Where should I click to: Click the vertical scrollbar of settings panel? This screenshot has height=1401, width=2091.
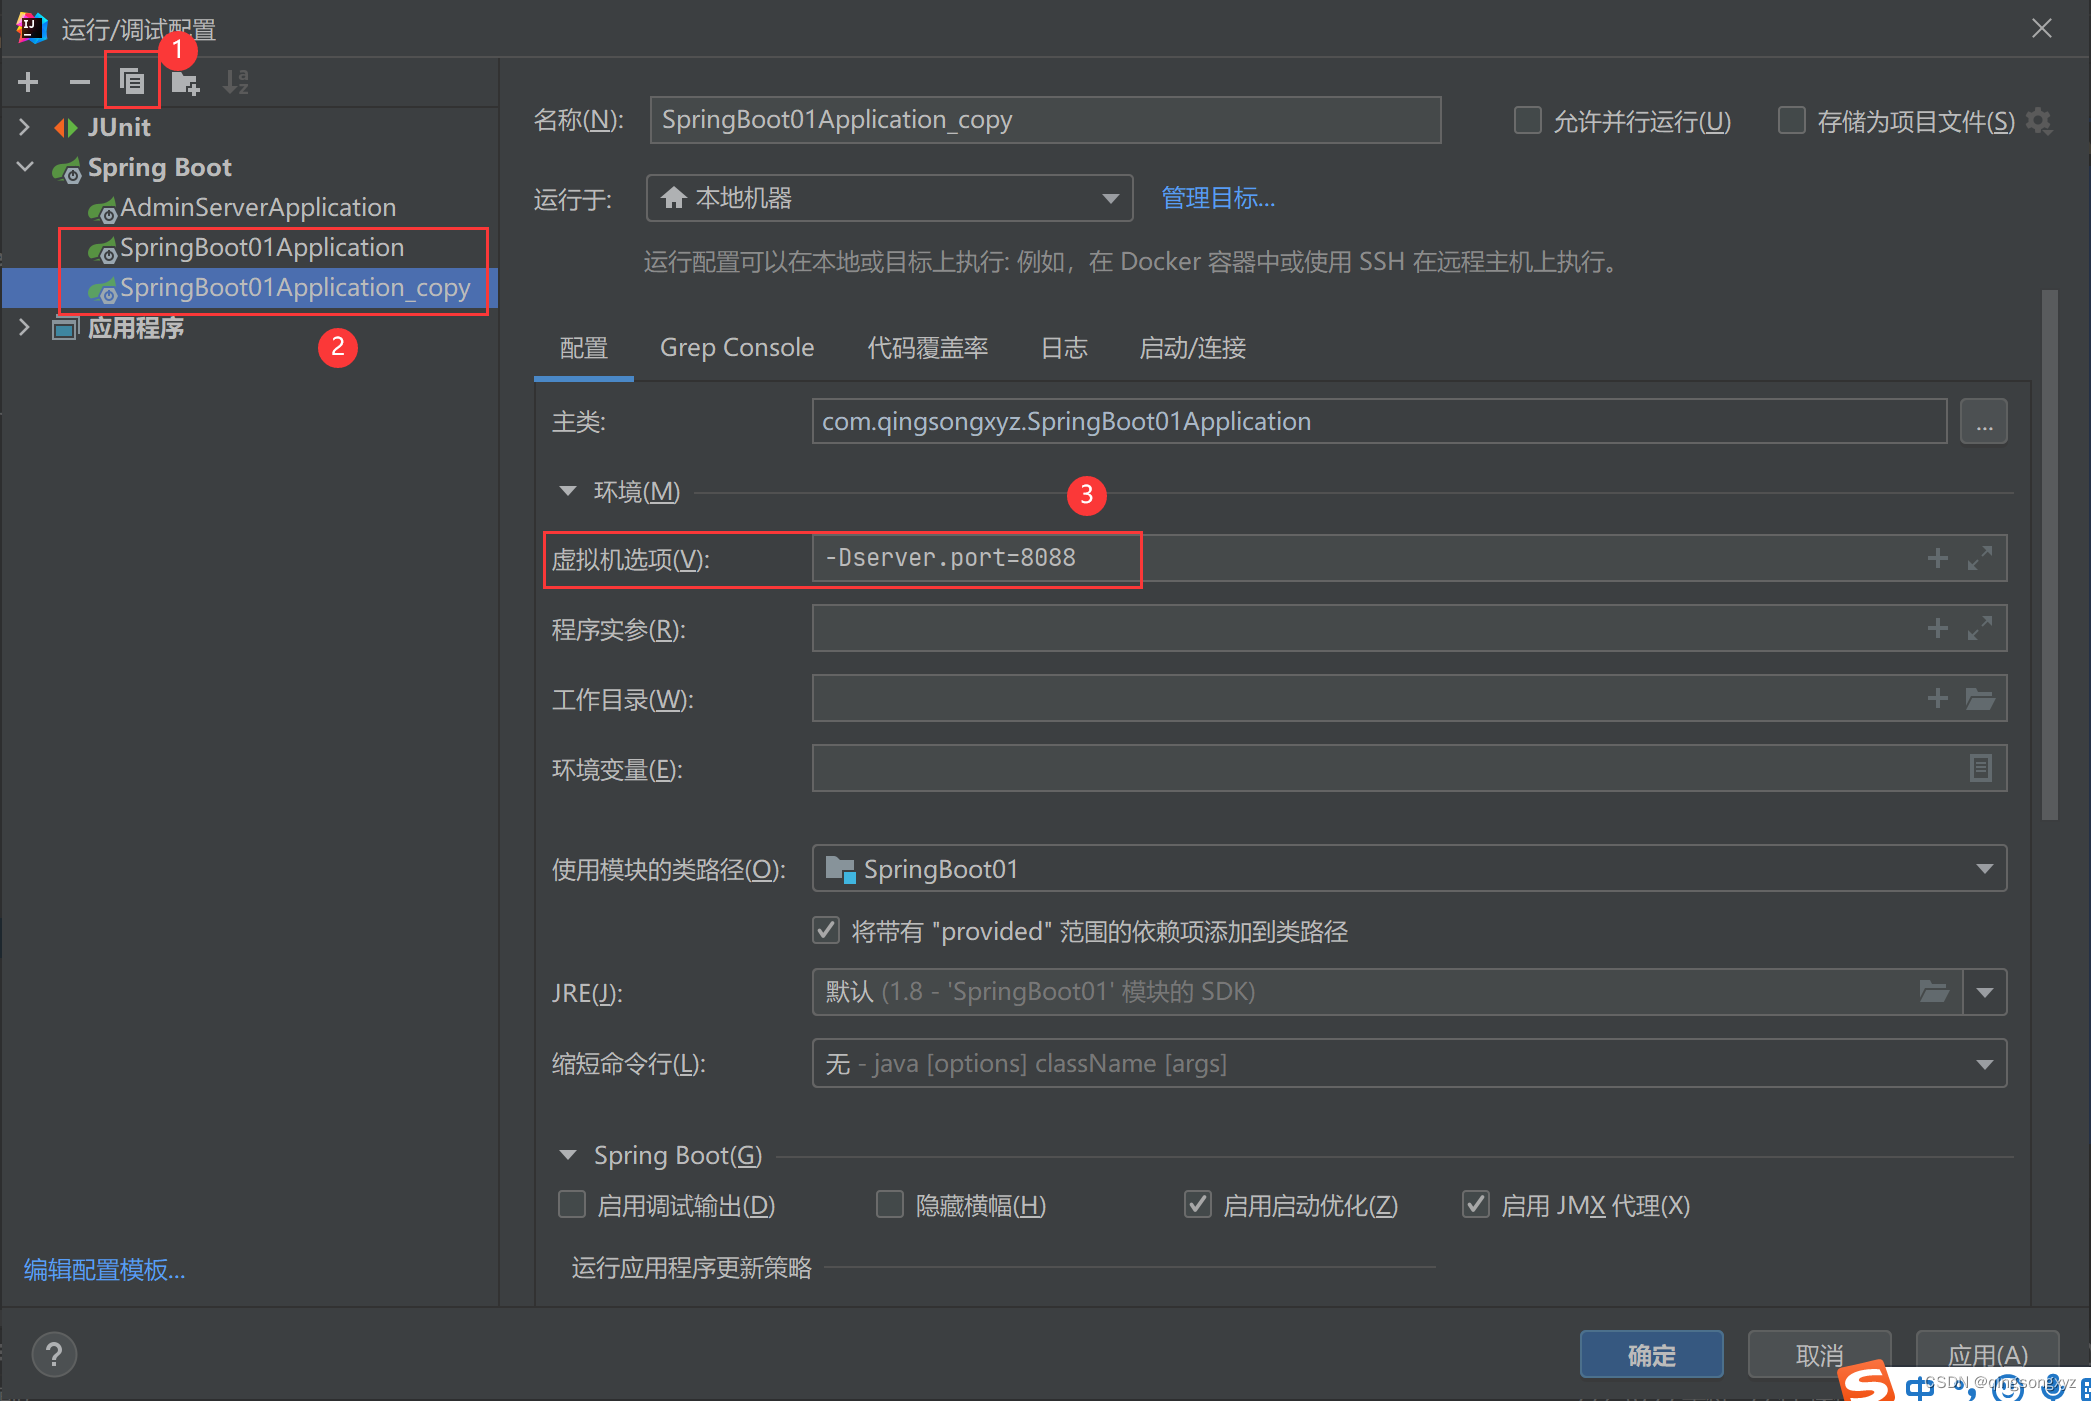2049,555
